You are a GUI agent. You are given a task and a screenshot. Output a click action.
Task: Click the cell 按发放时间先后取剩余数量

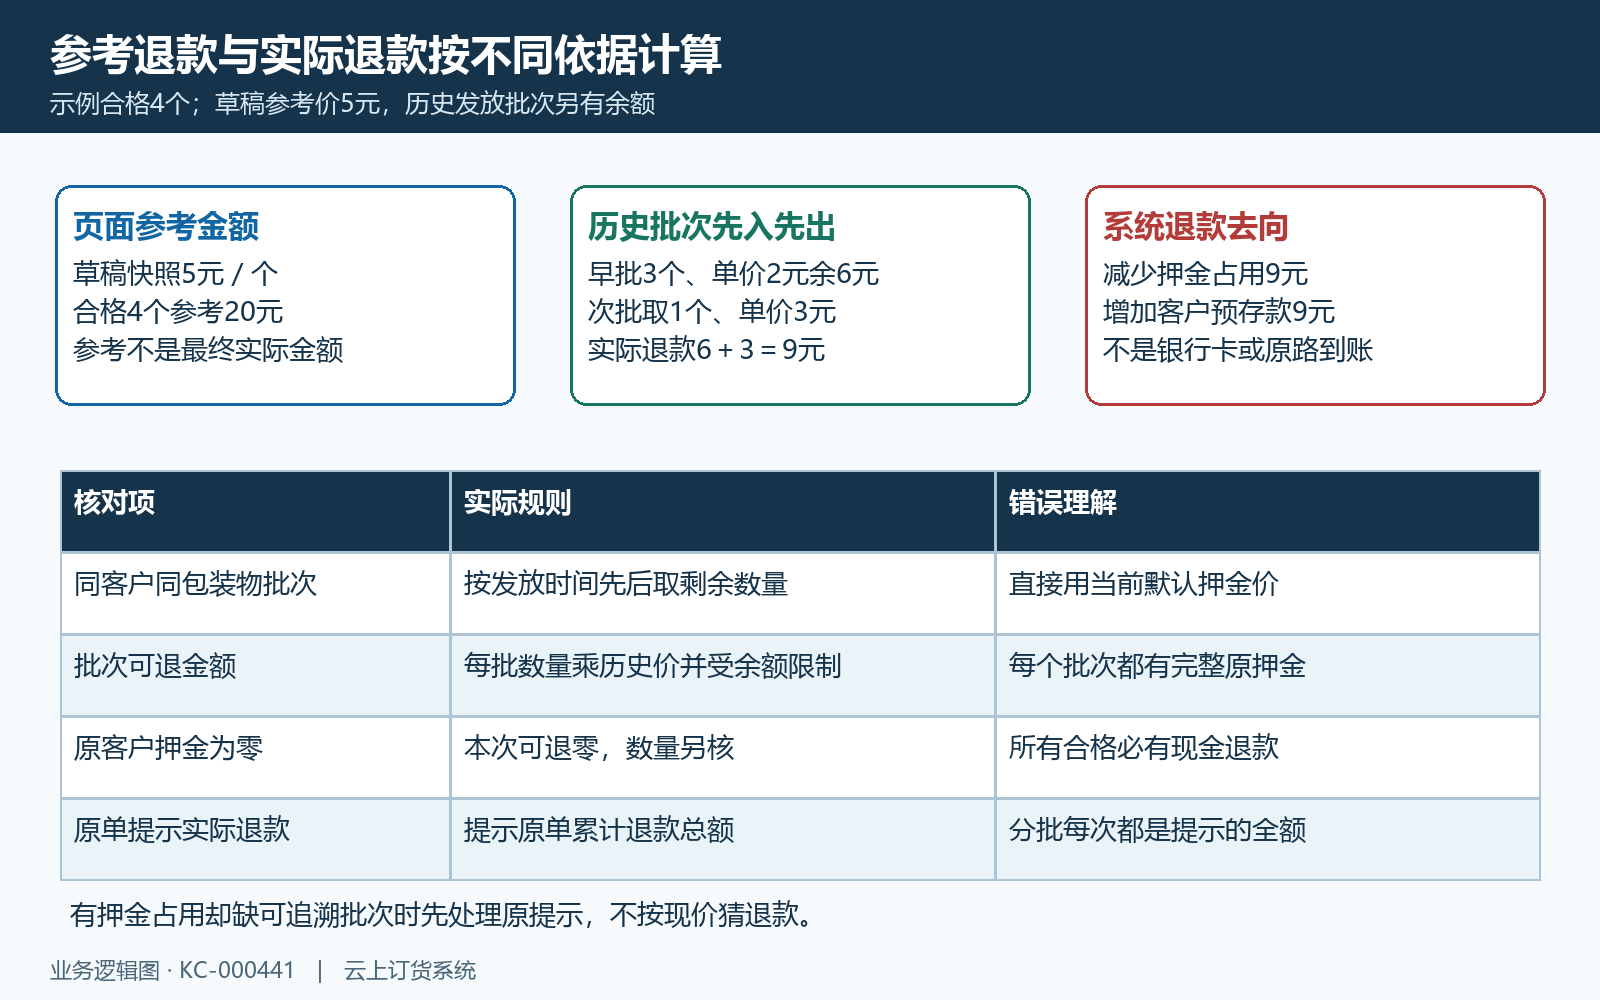[723, 593]
